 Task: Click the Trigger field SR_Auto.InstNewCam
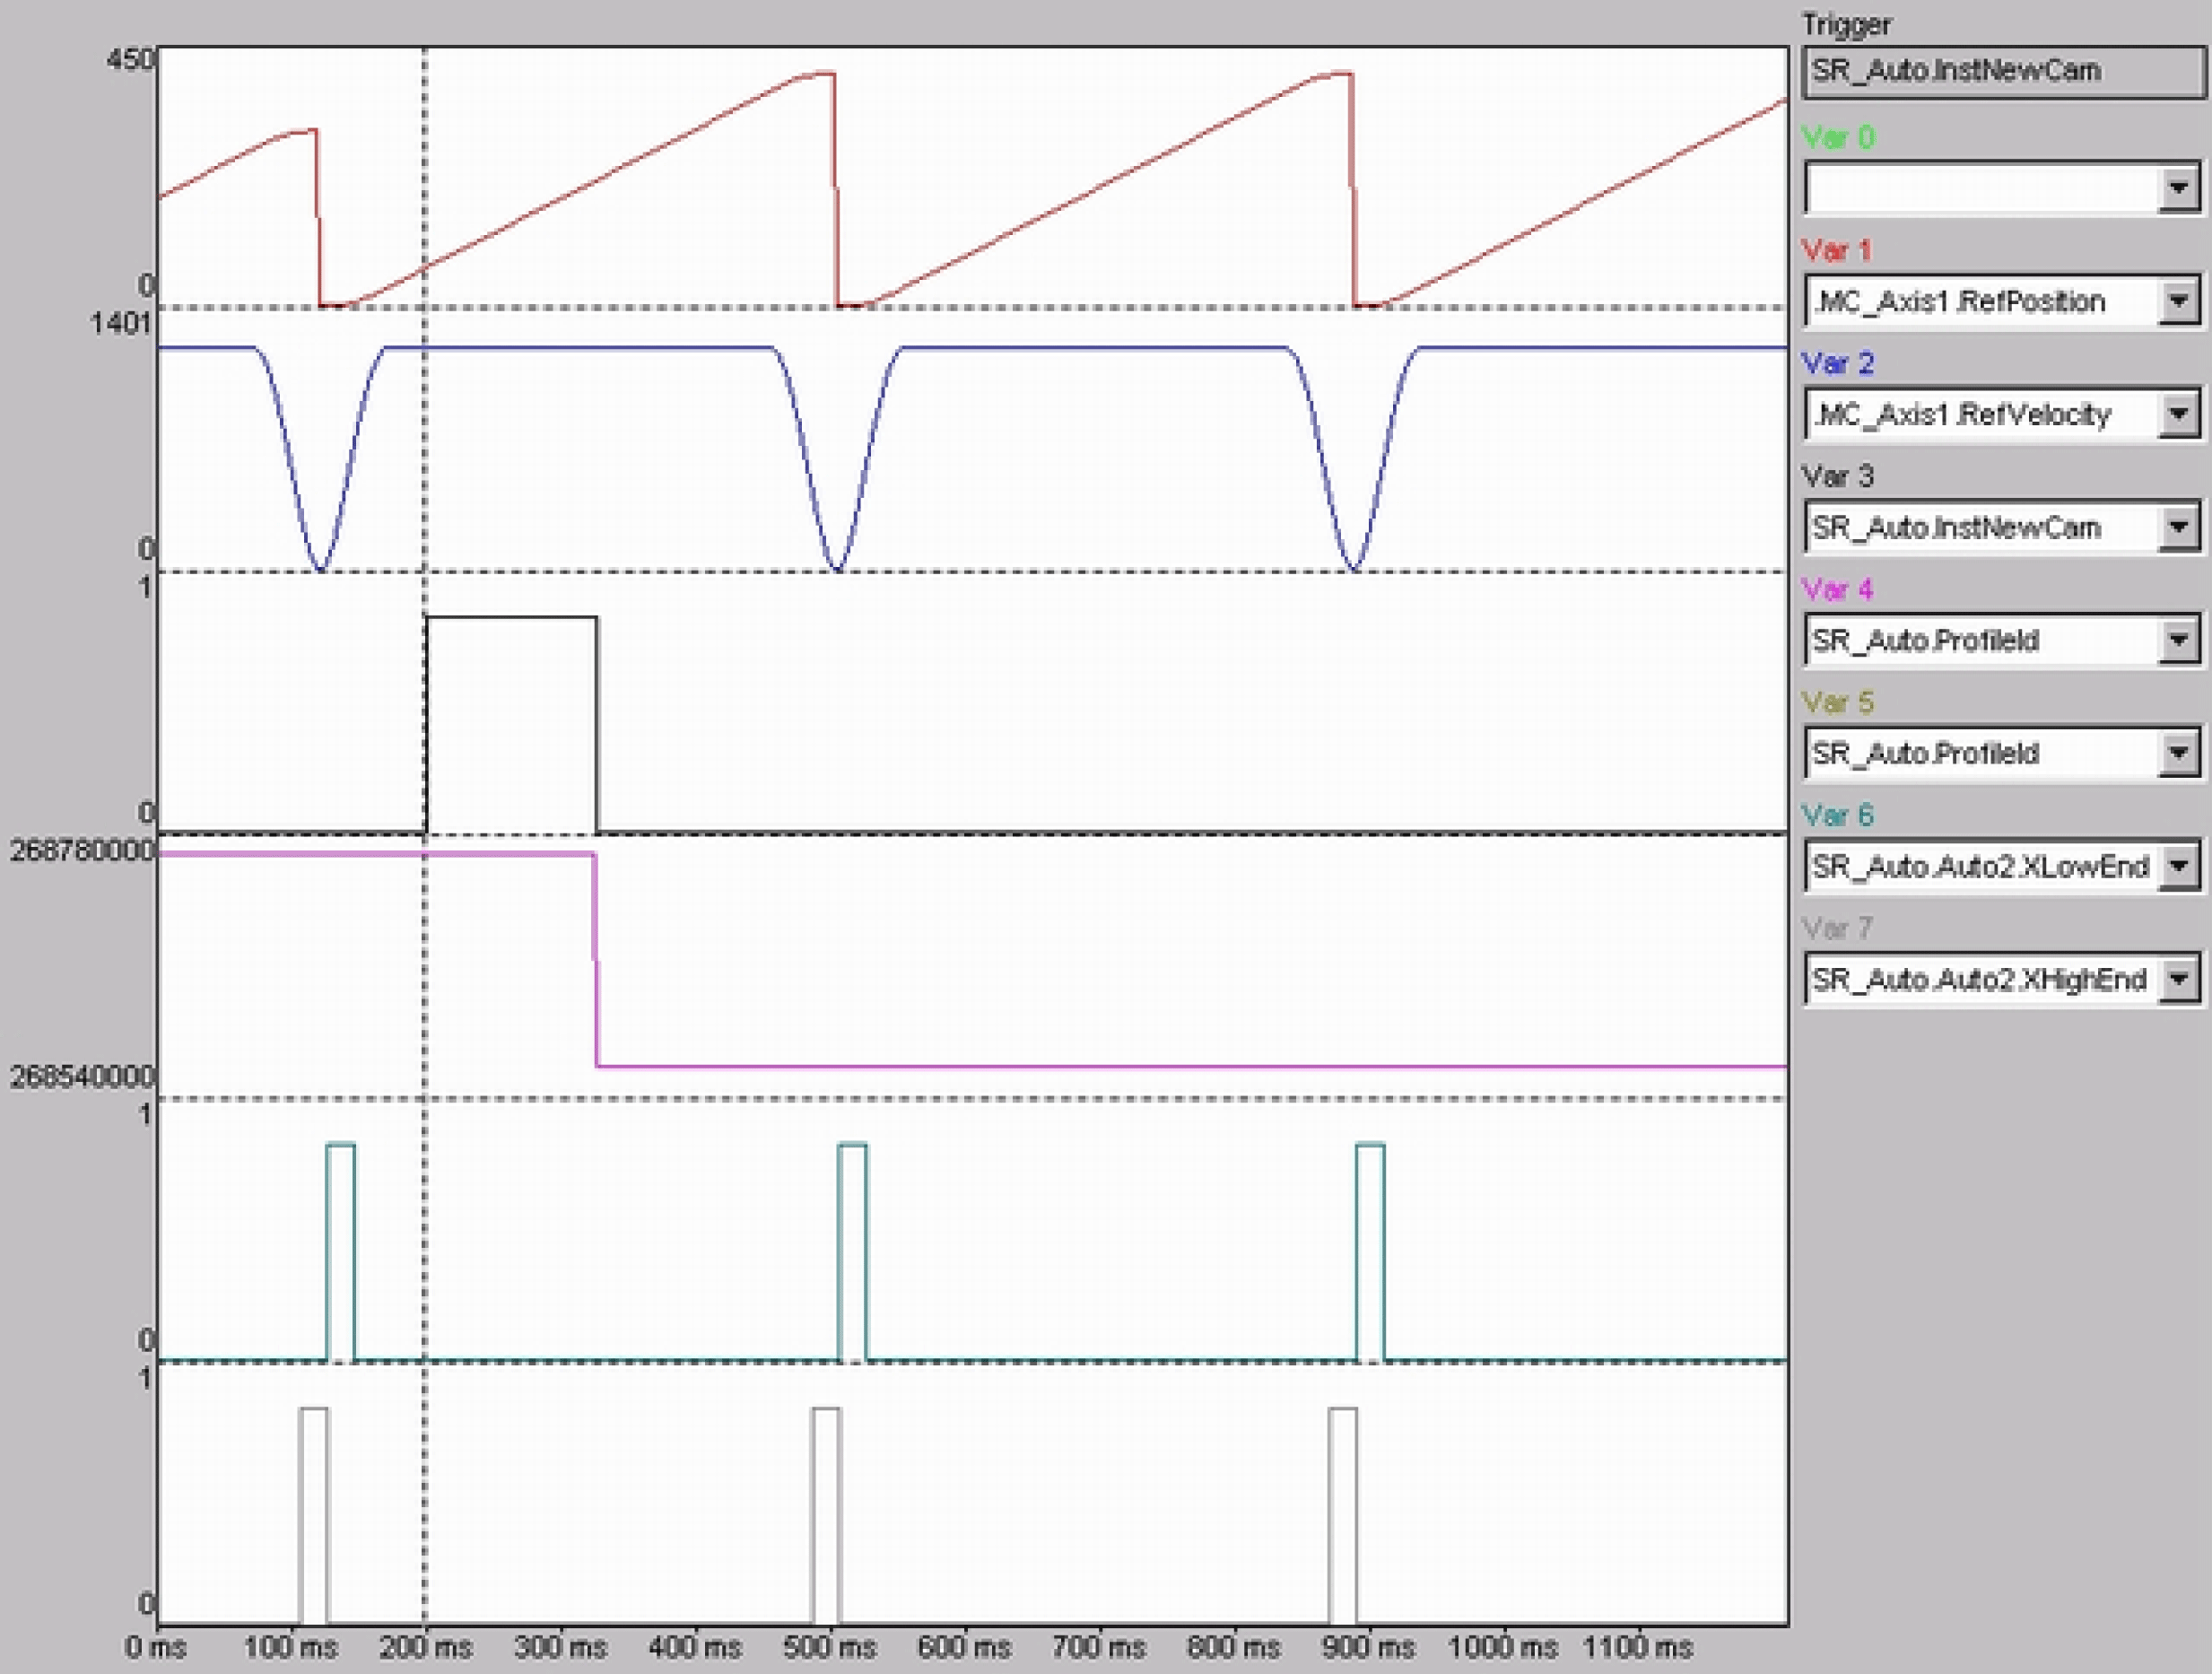pos(2002,71)
